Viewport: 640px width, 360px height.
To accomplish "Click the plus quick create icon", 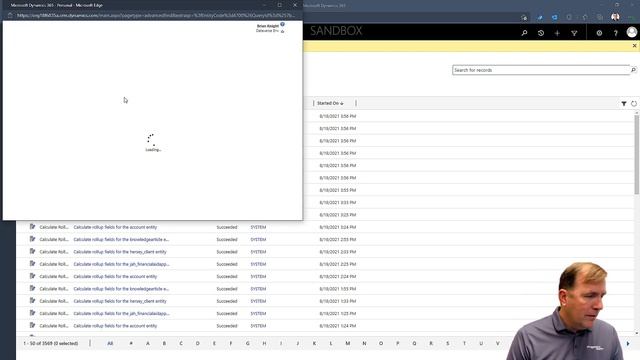I will point(557,33).
